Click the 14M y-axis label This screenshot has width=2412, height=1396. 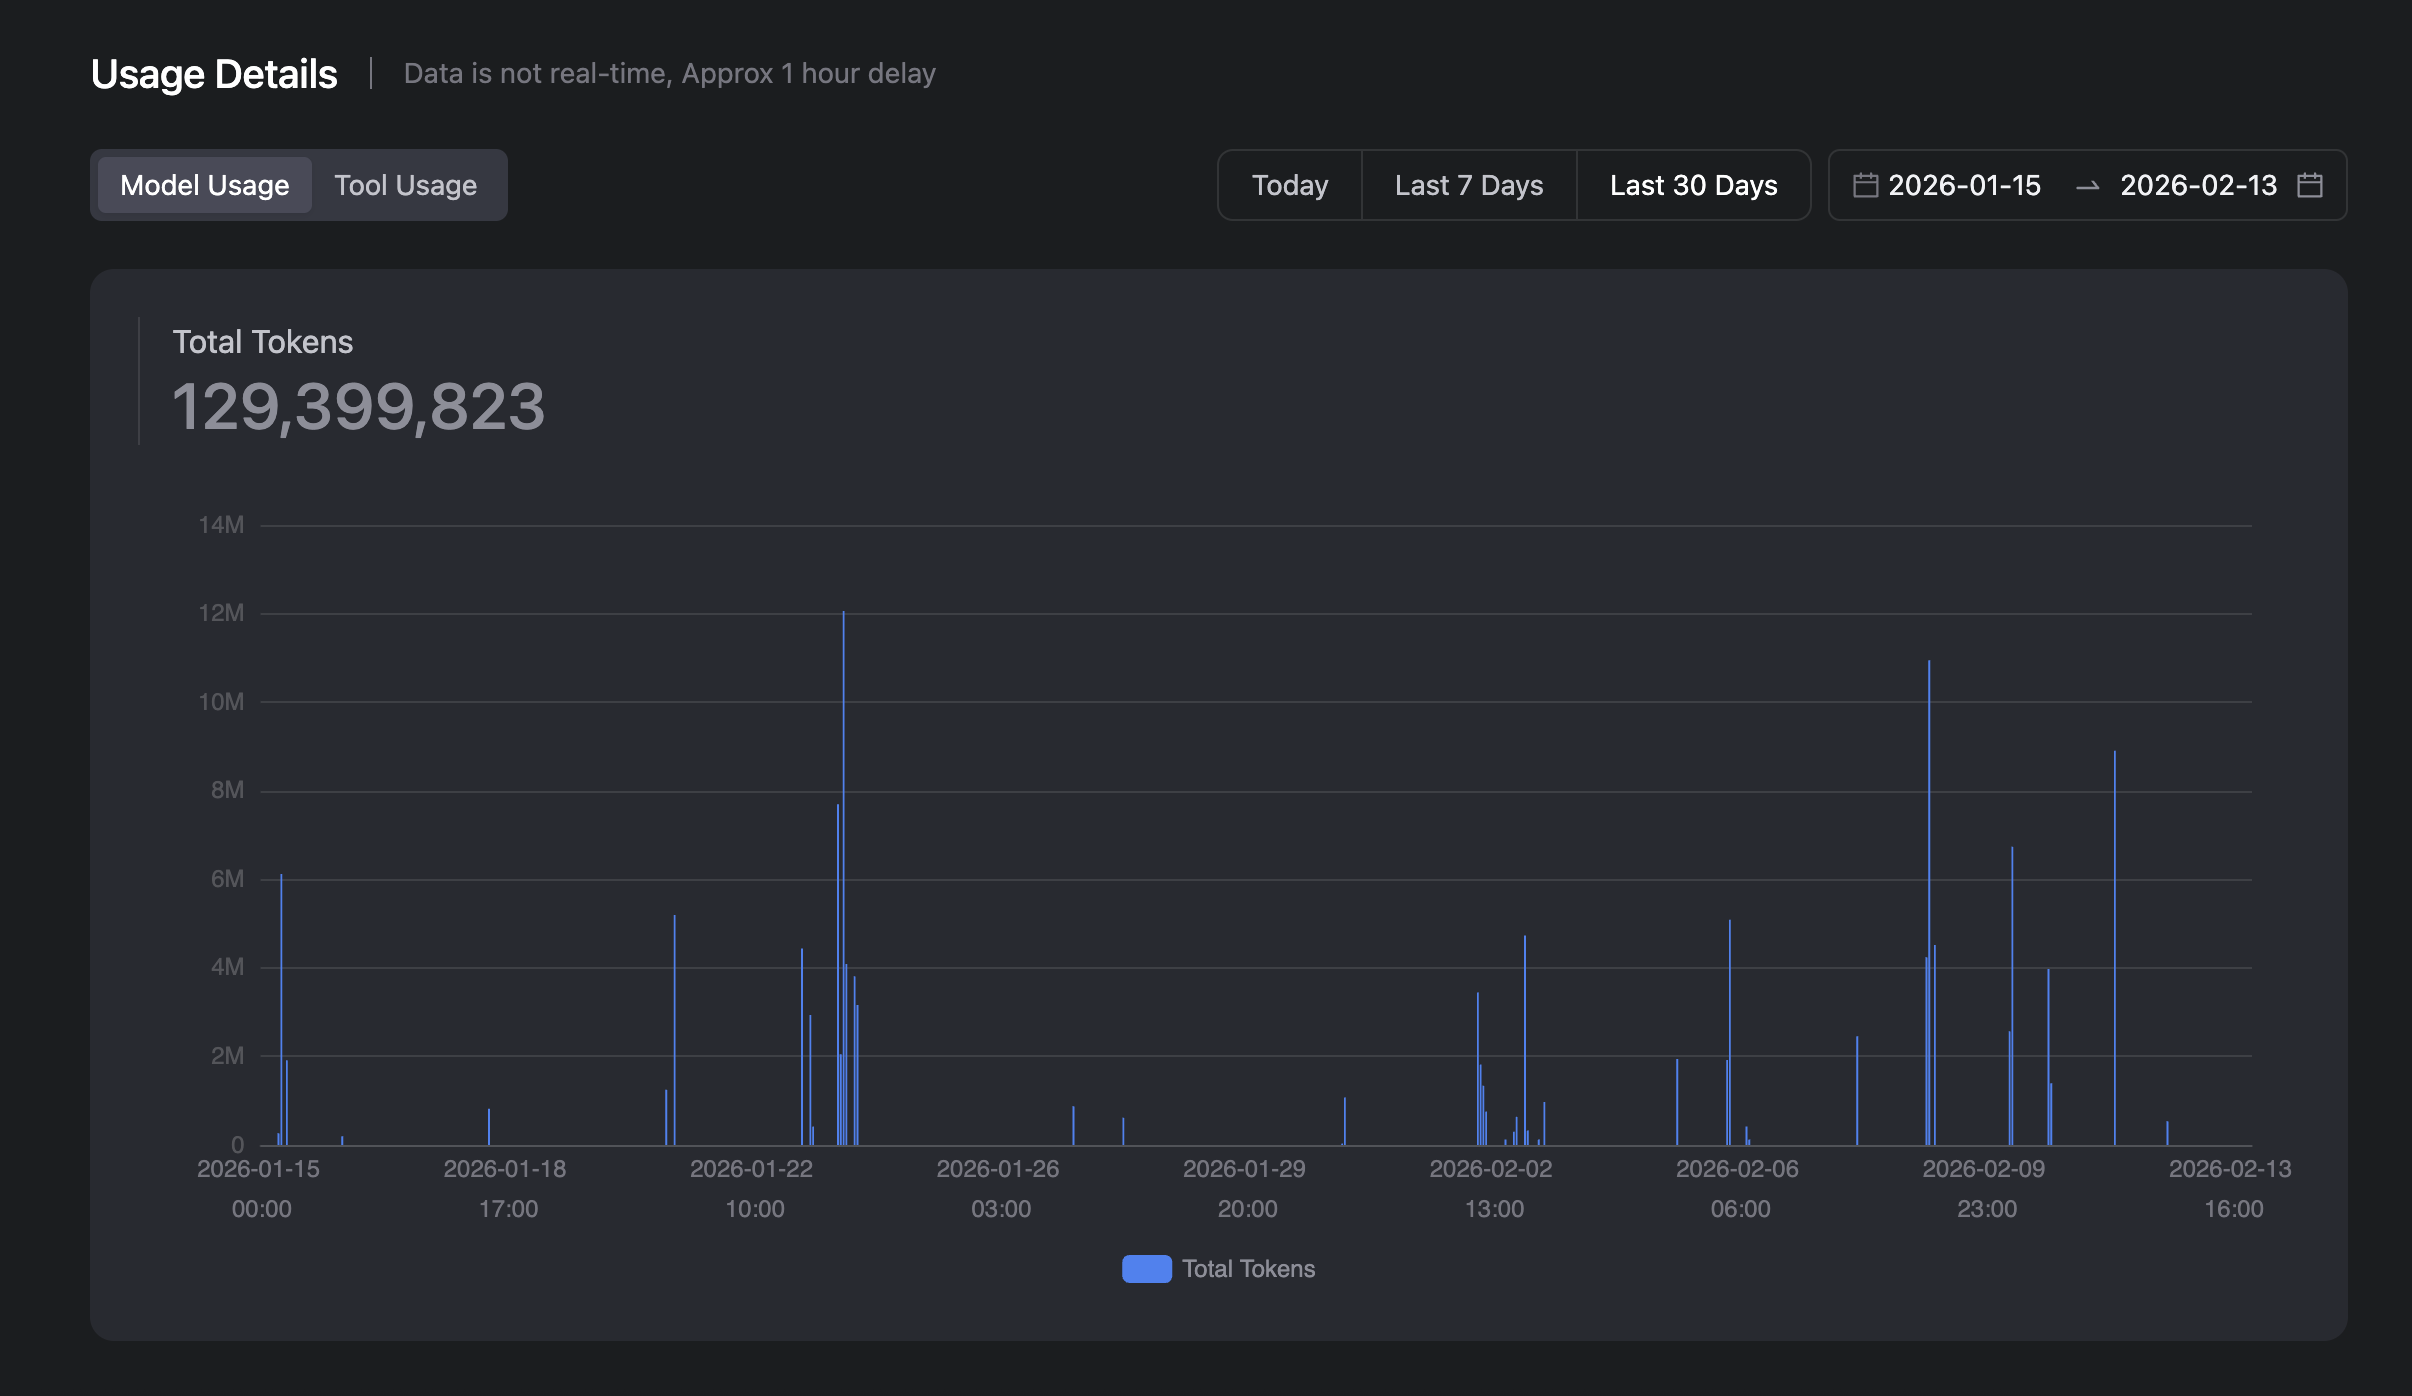[x=221, y=525]
